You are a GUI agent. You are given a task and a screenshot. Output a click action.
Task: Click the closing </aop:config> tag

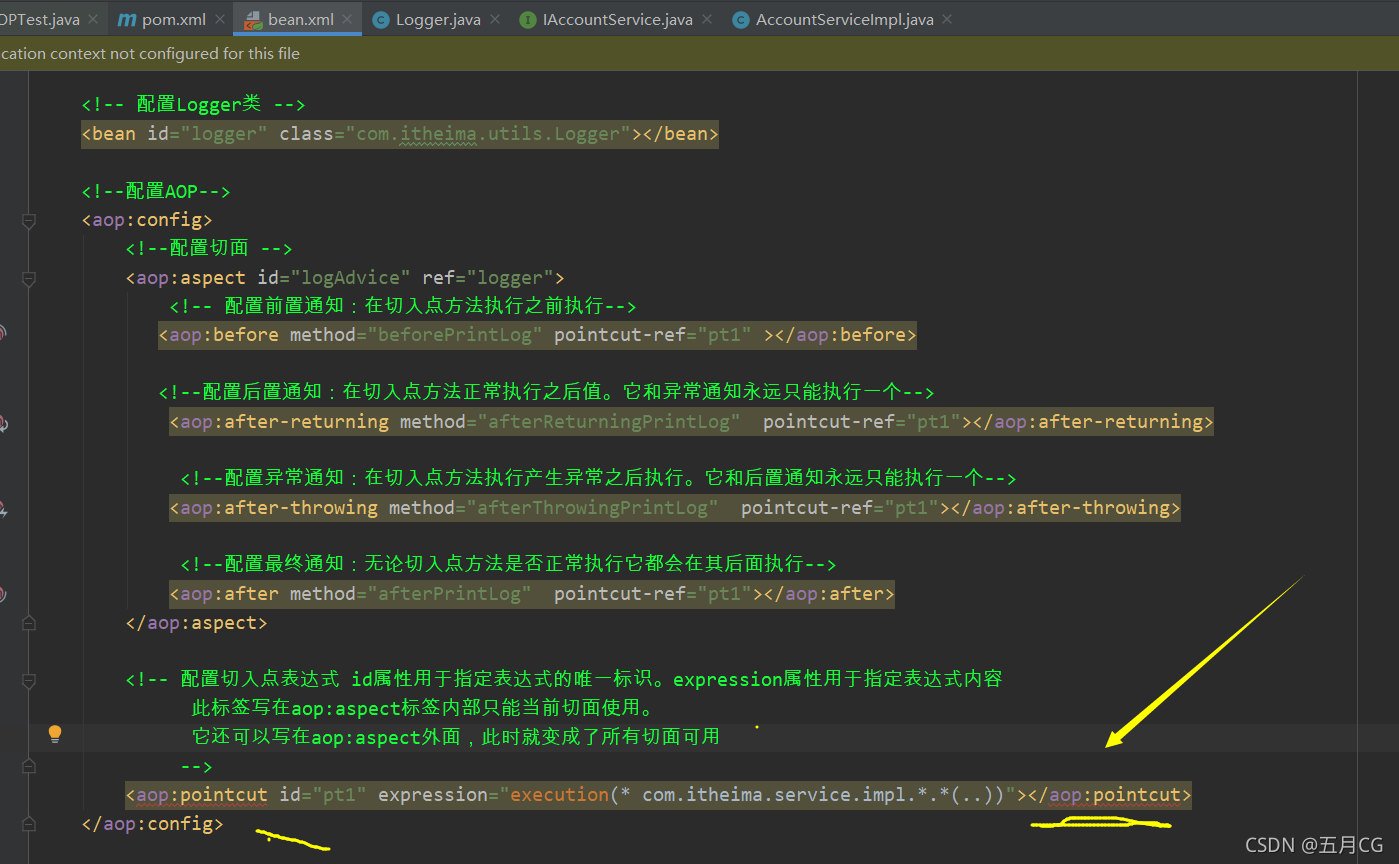coord(153,825)
